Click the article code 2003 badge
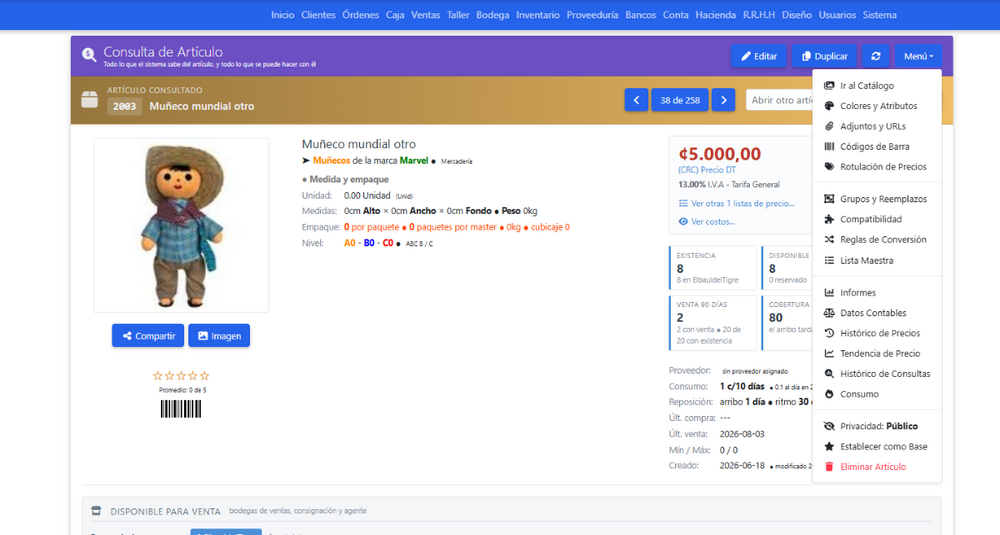This screenshot has height=535, width=1000. [x=124, y=106]
